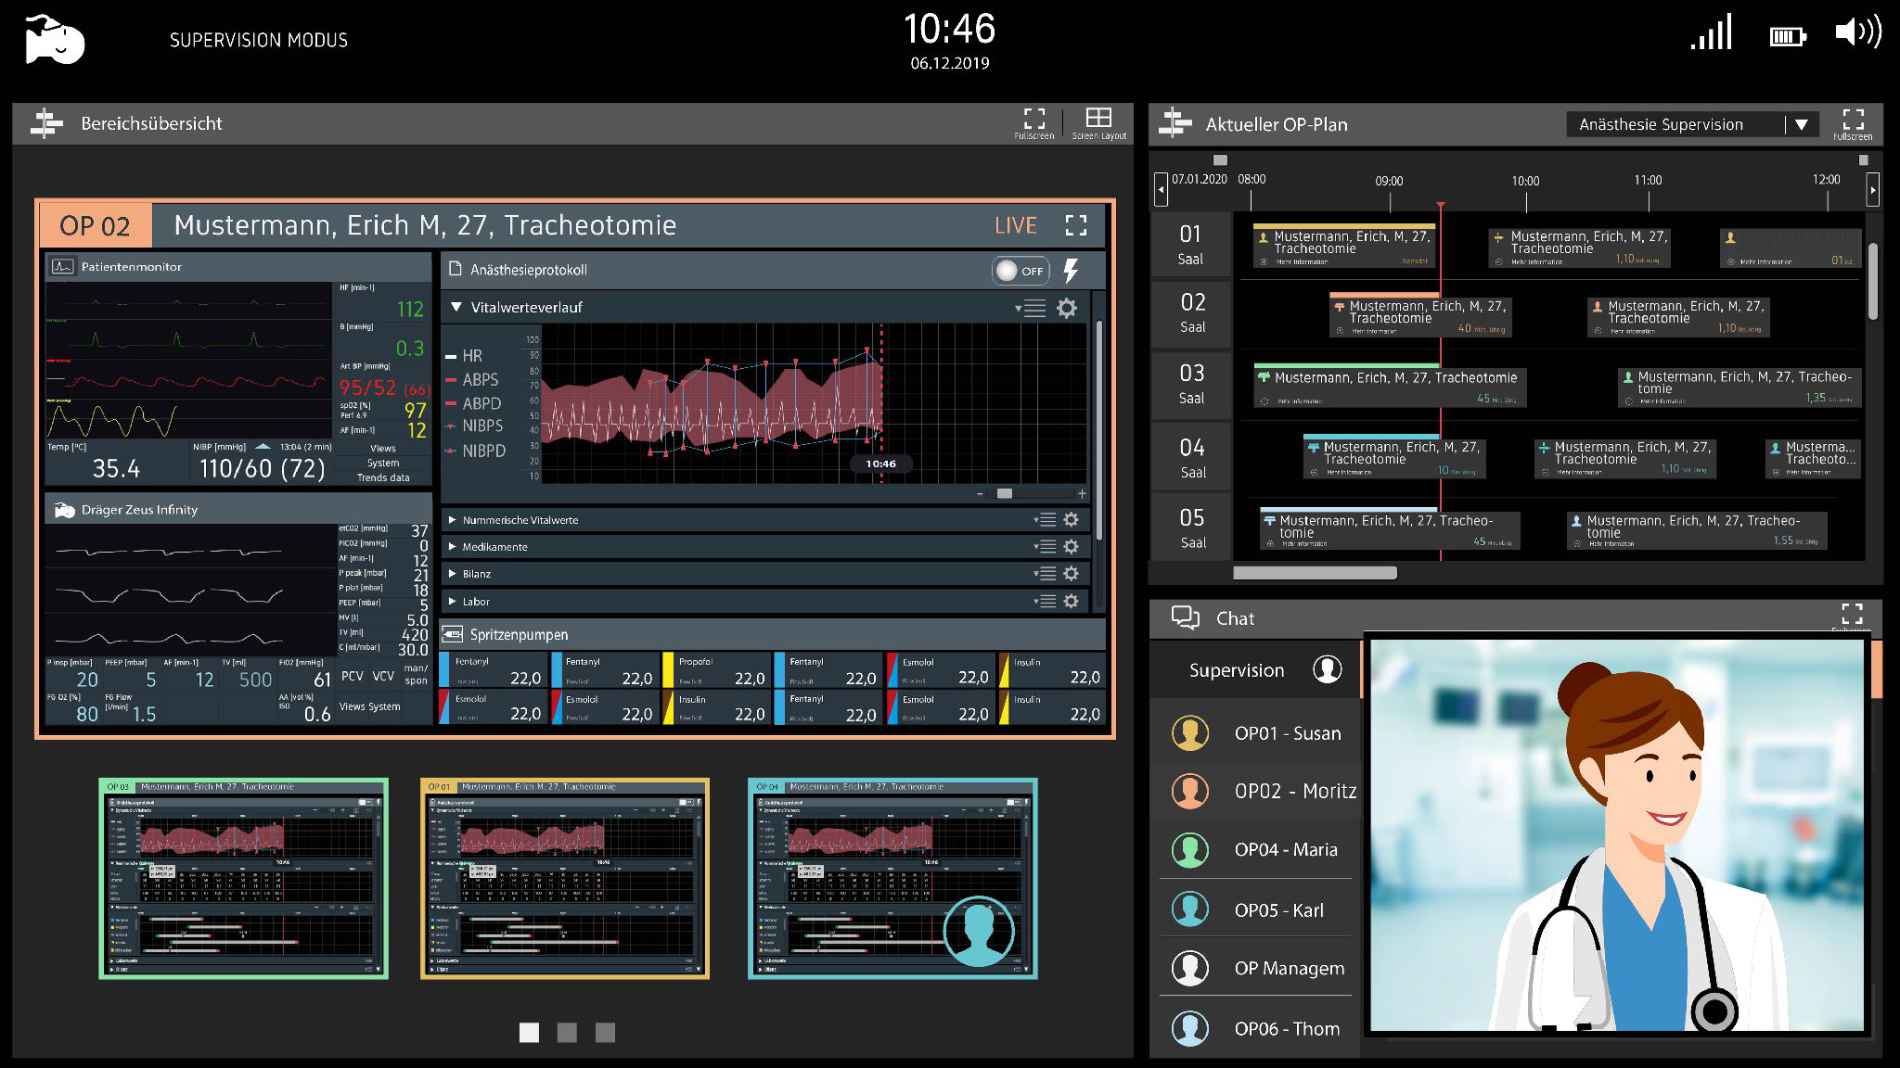Image resolution: width=1900 pixels, height=1068 pixels.
Task: Click the PCV ventilation mode button
Action: pyautogui.click(x=352, y=676)
